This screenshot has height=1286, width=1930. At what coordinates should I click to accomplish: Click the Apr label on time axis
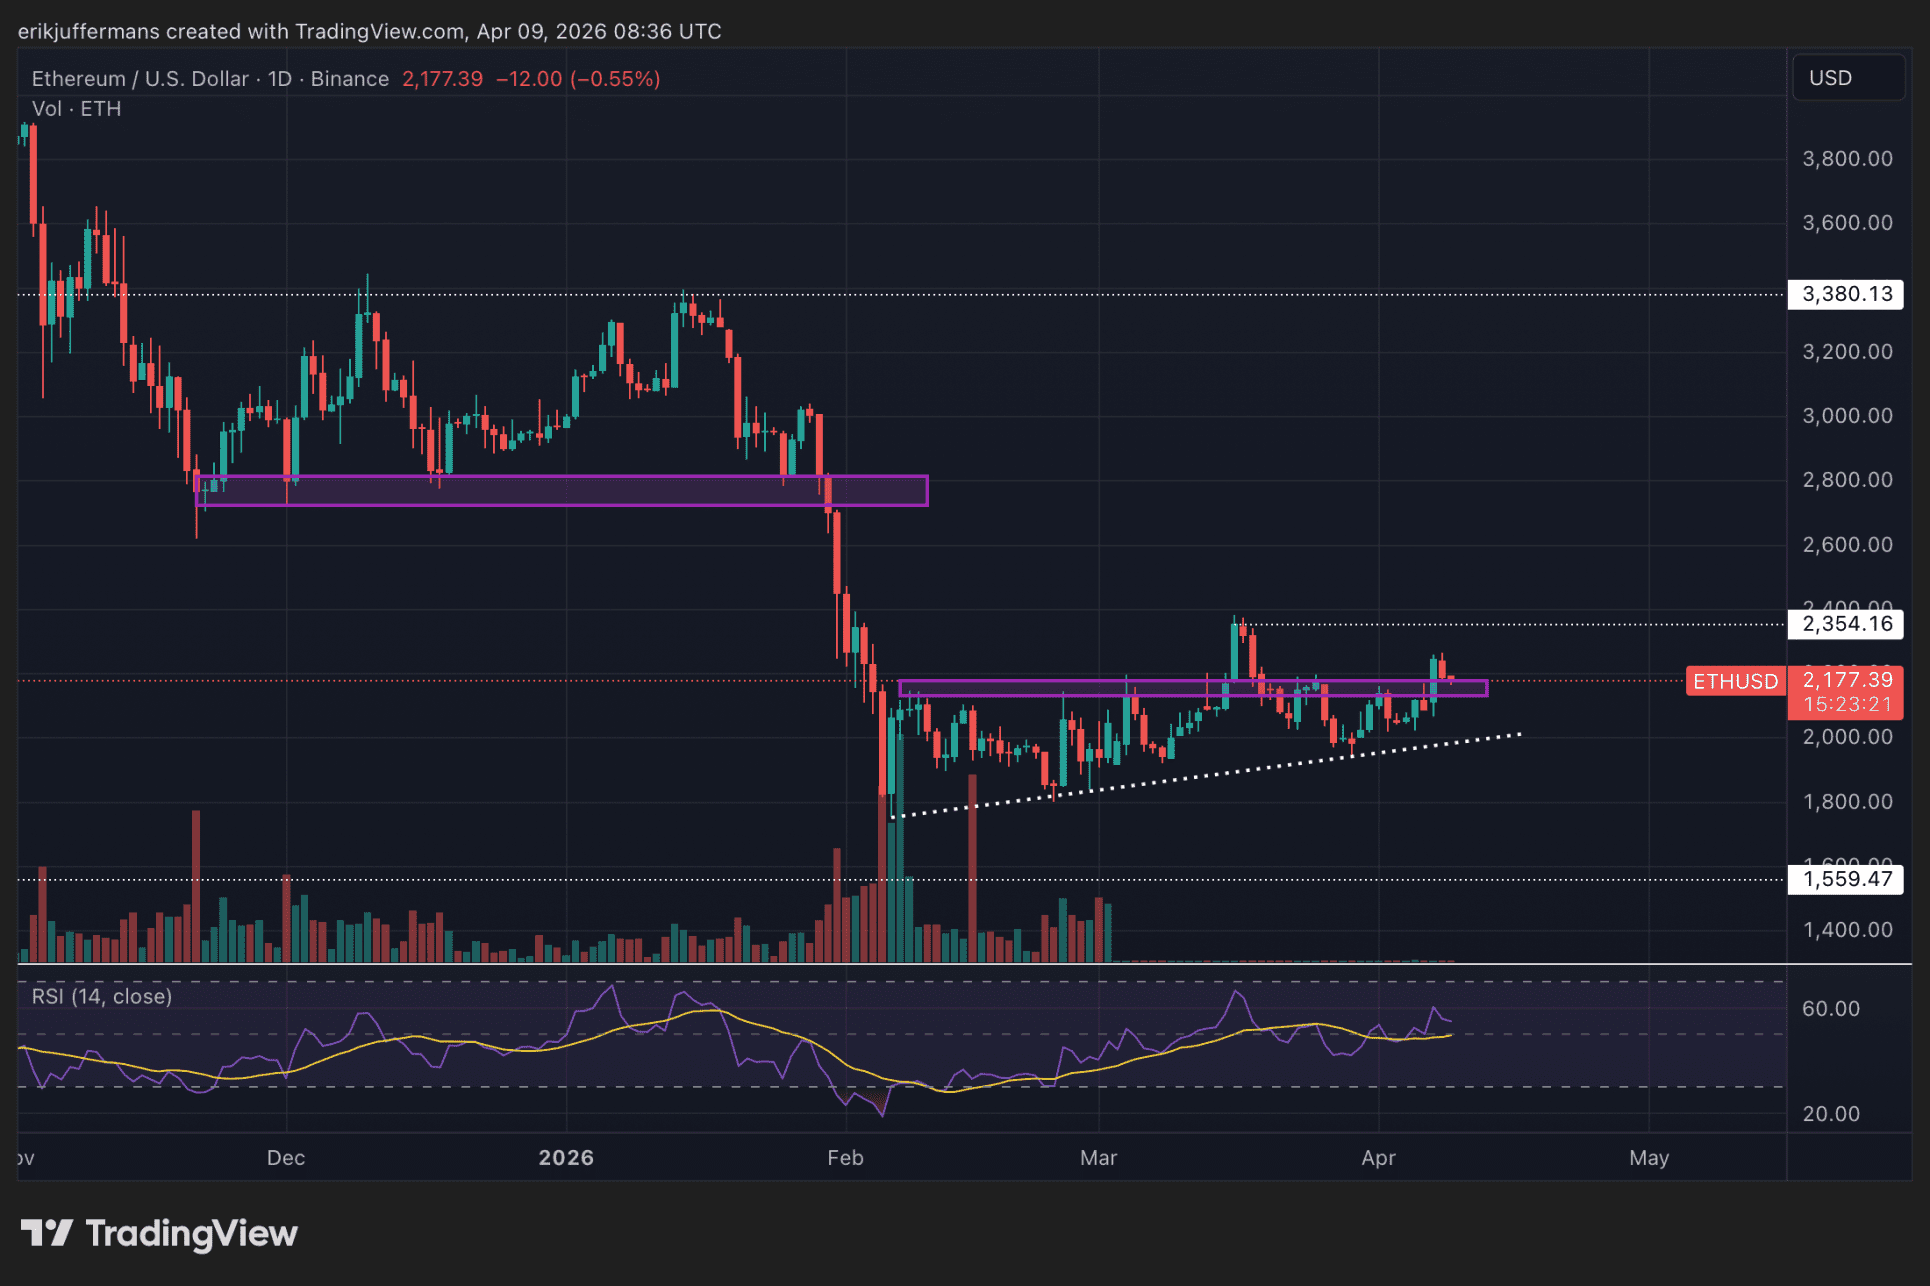click(x=1378, y=1158)
